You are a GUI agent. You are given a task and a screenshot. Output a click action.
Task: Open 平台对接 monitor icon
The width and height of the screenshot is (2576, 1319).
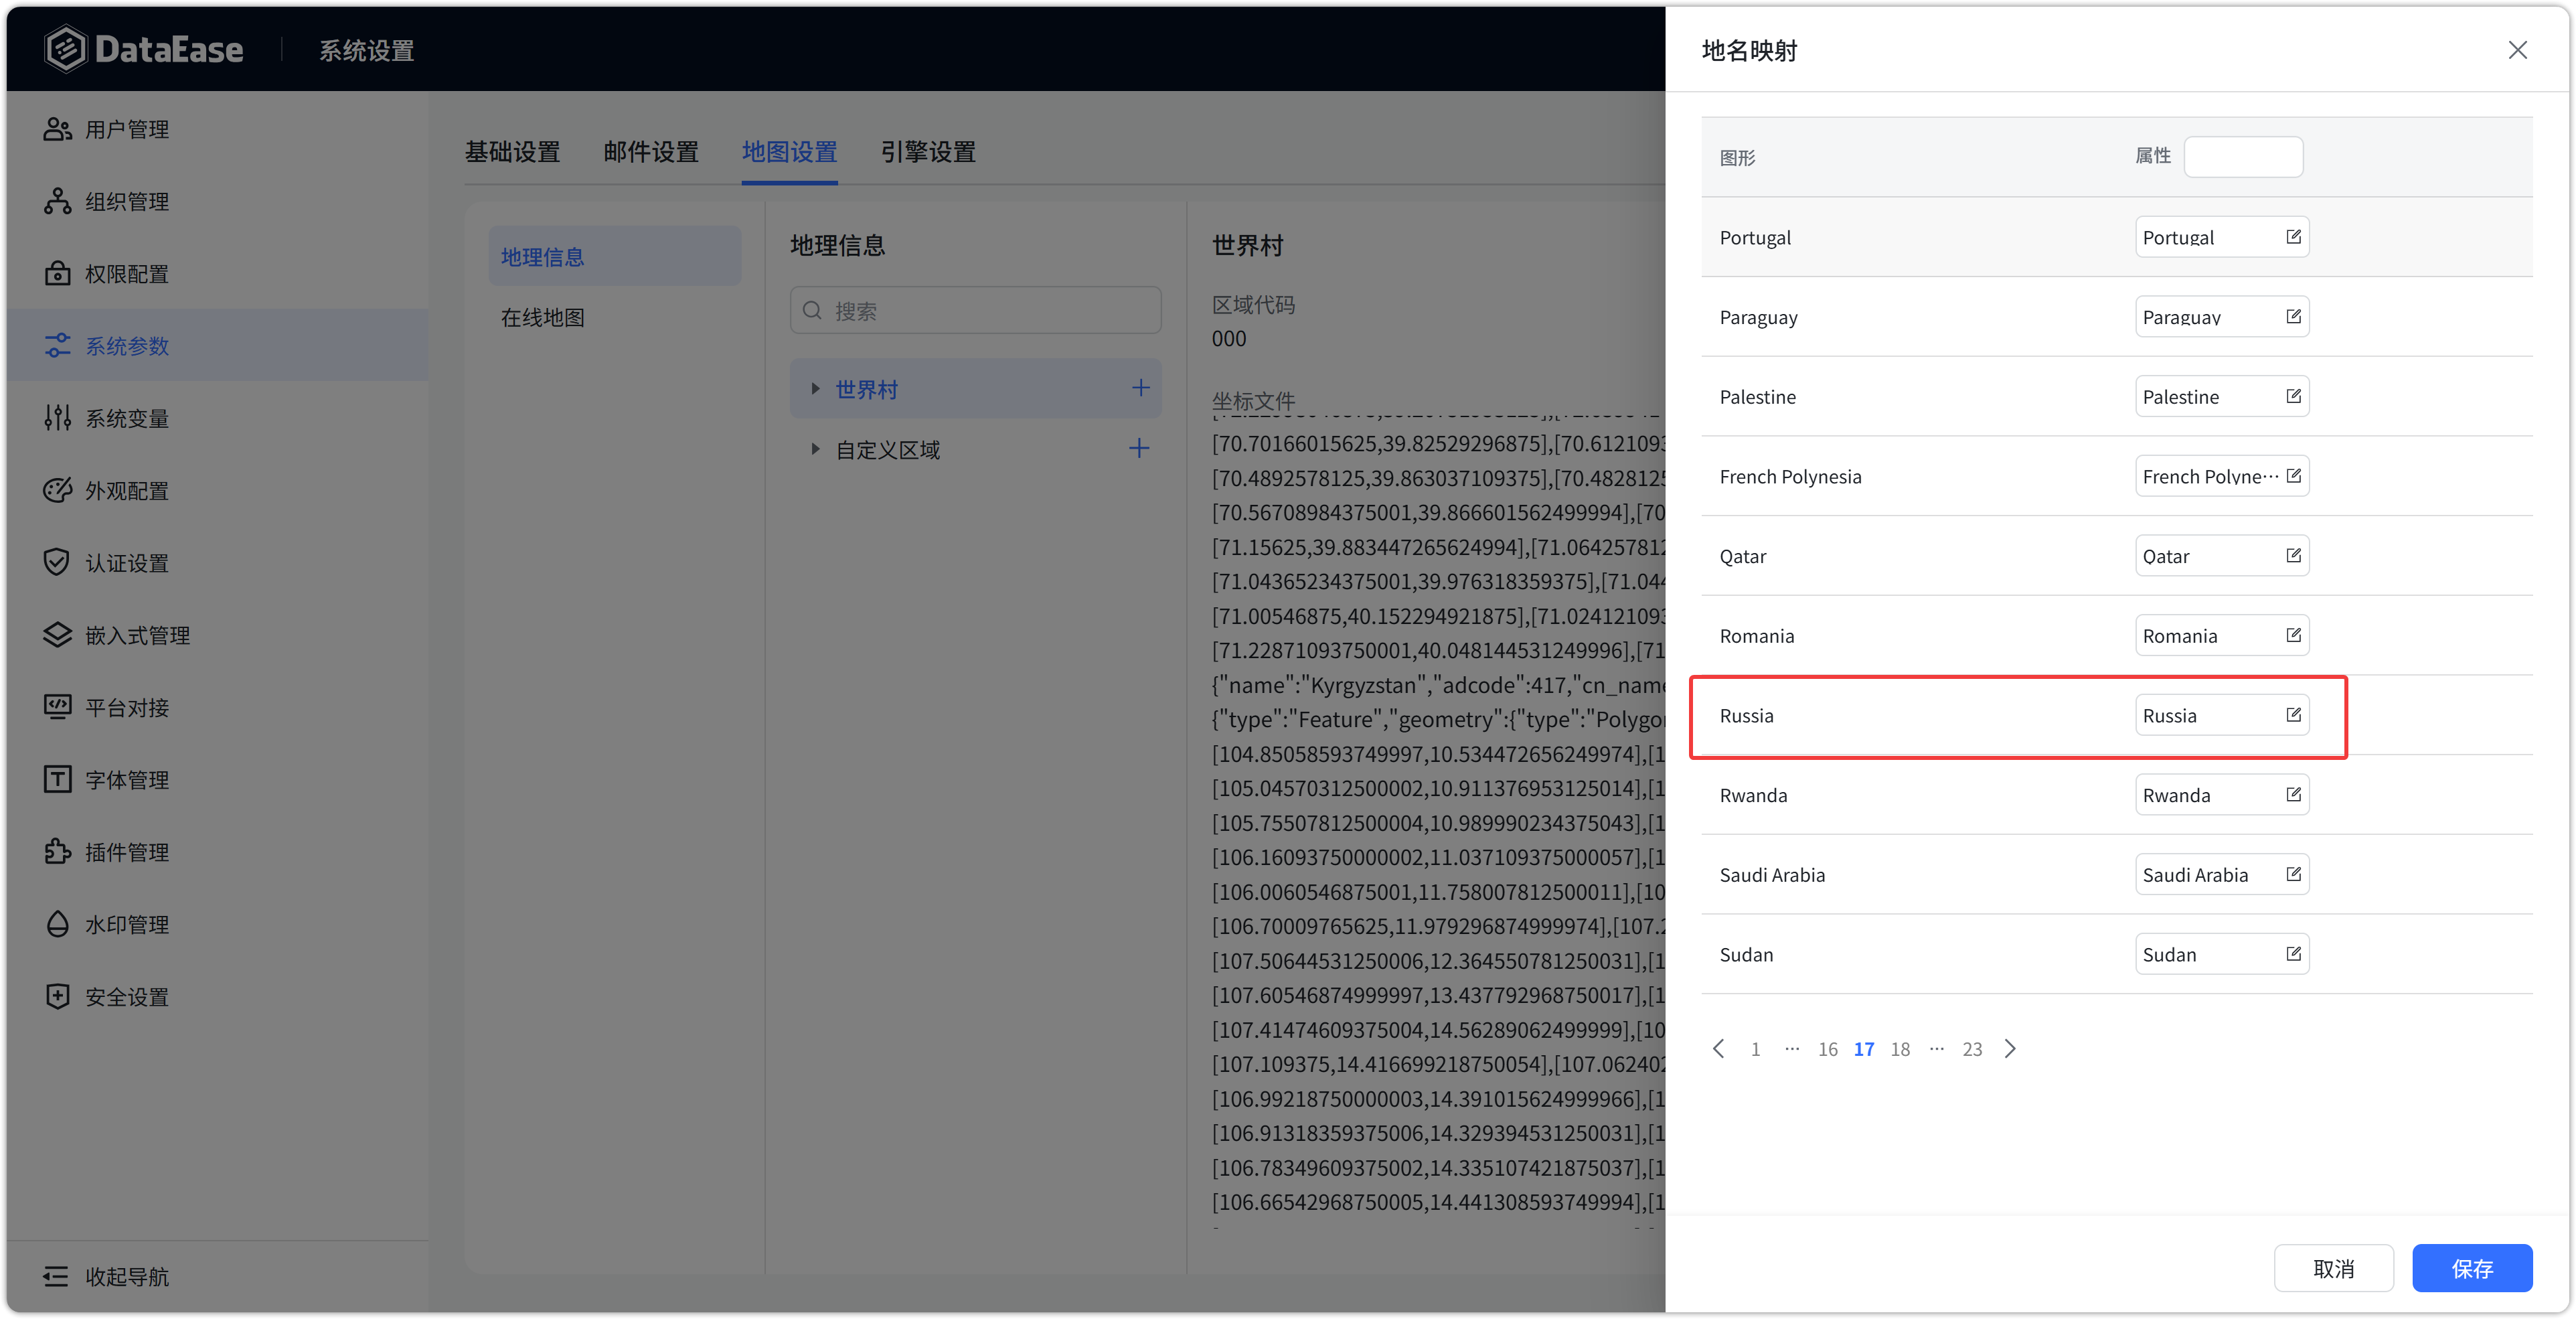pyautogui.click(x=57, y=707)
